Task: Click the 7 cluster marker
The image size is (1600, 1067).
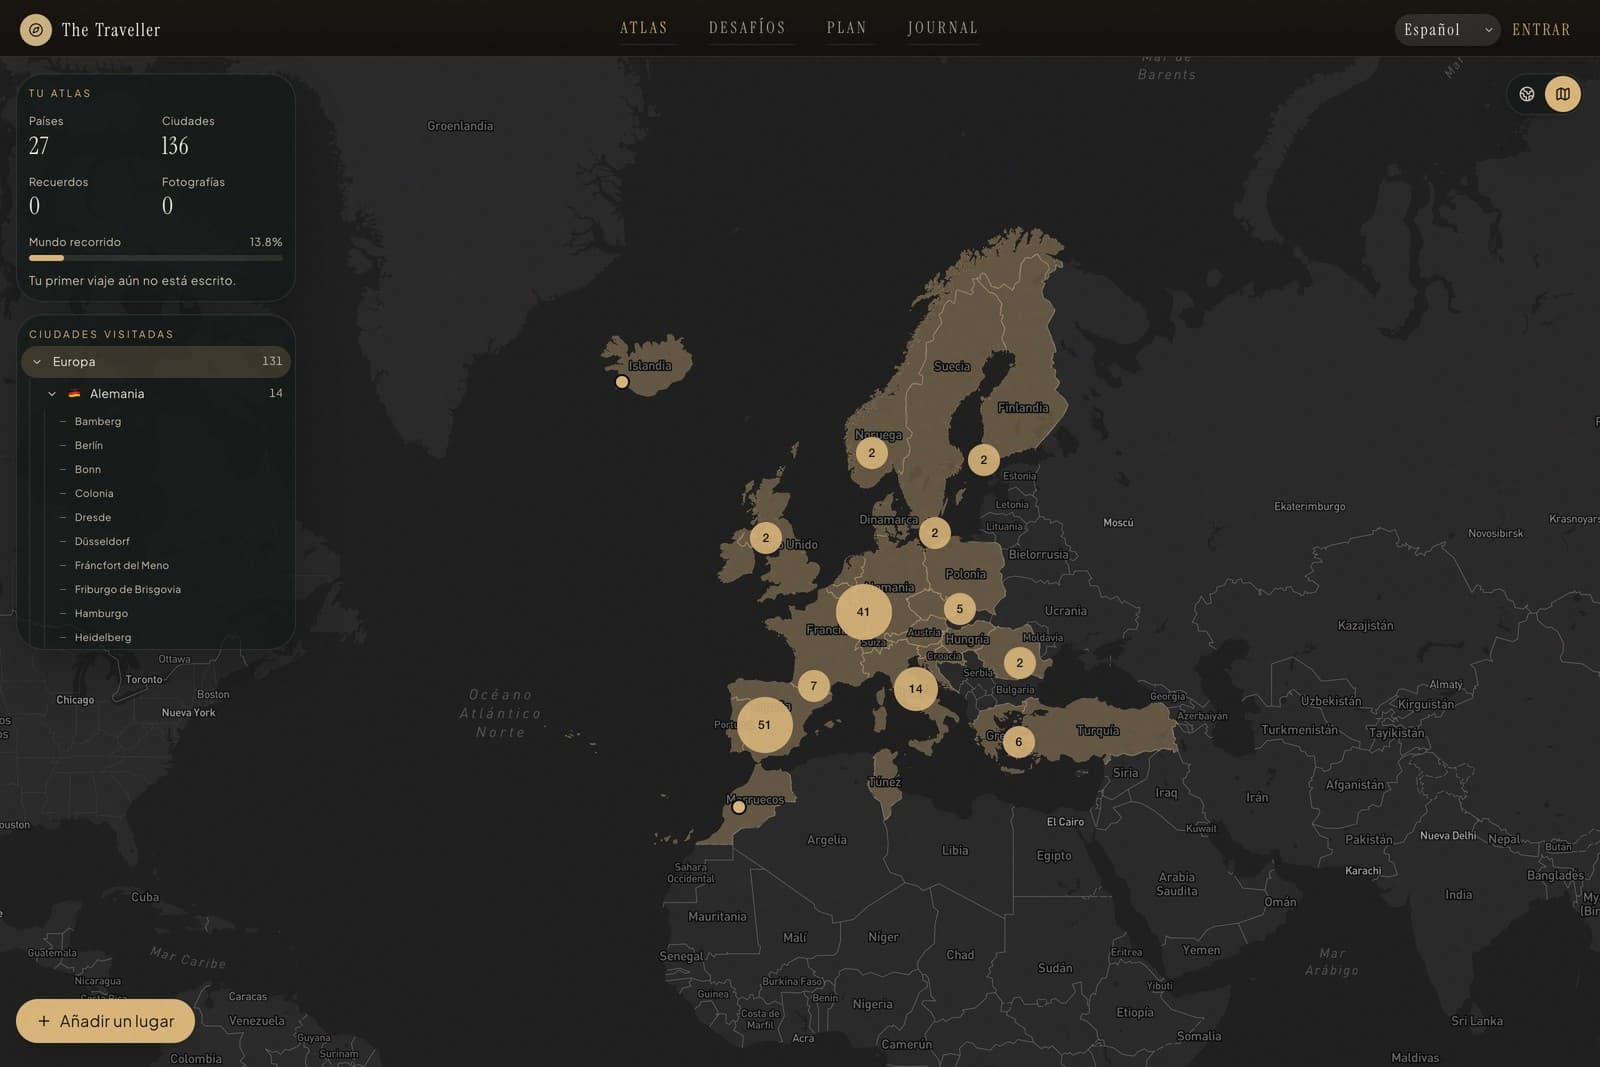Action: click(813, 686)
